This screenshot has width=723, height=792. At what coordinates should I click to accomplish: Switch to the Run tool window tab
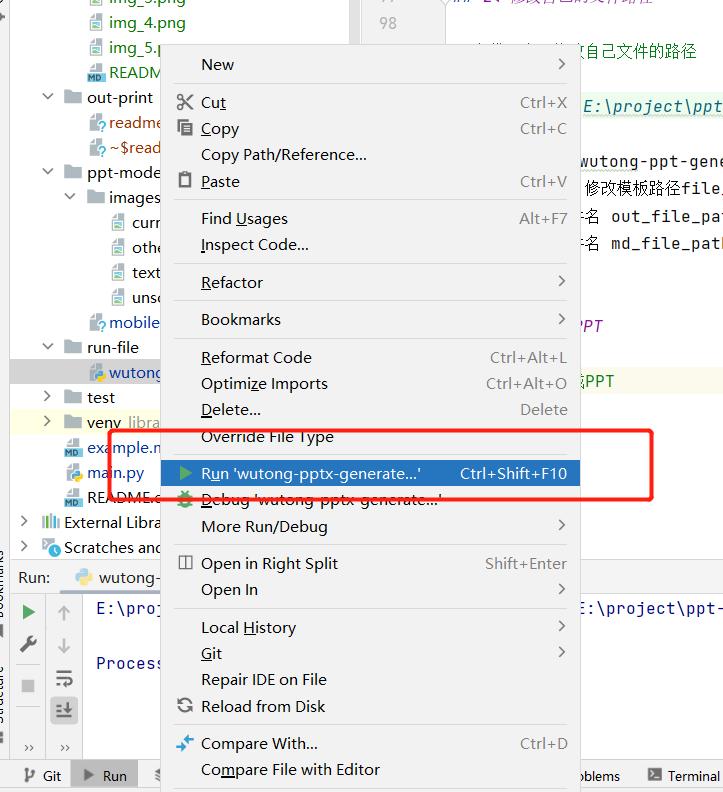pyautogui.click(x=105, y=775)
